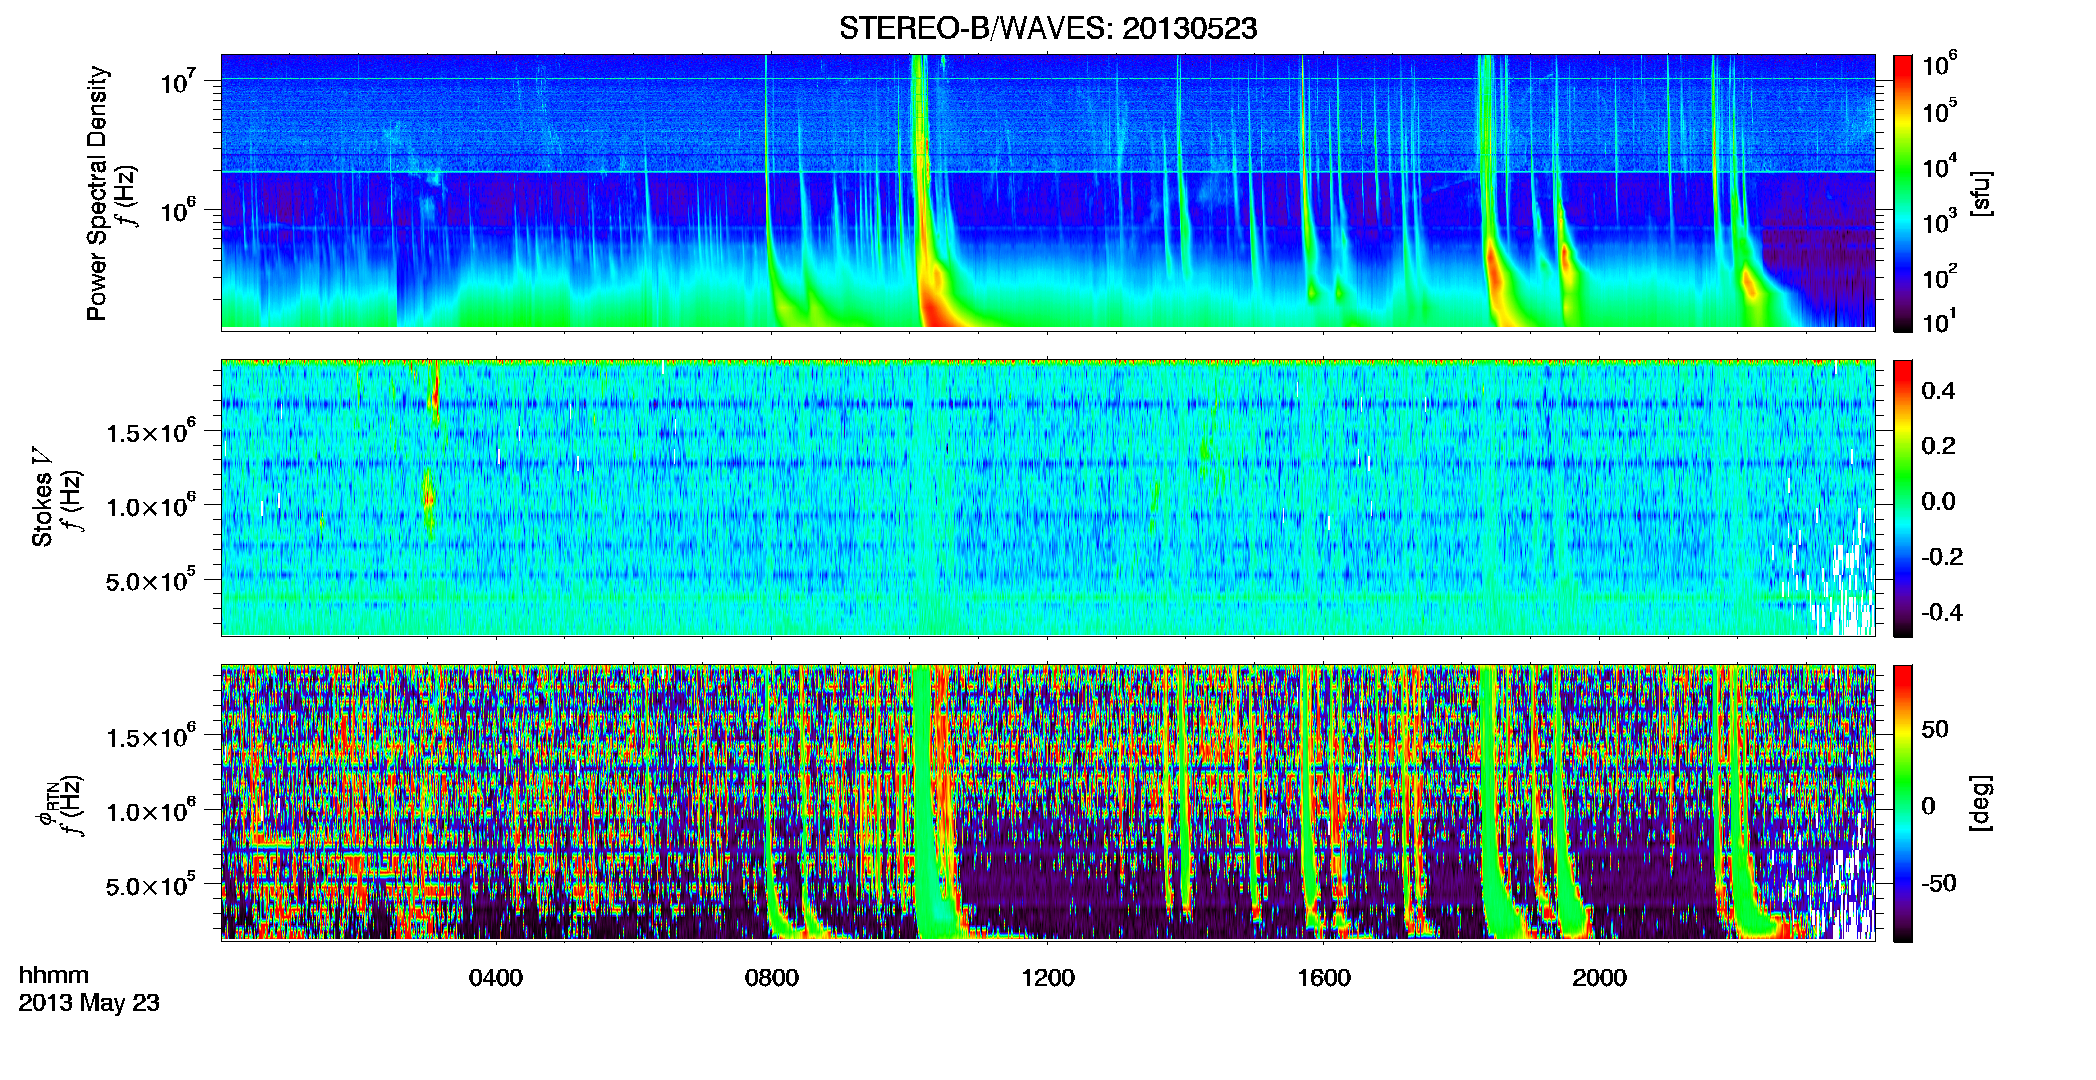The width and height of the screenshot is (2096, 1080).
Task: Click the plot title STEREO-B/WAVES: 20130523
Action: [1048, 28]
